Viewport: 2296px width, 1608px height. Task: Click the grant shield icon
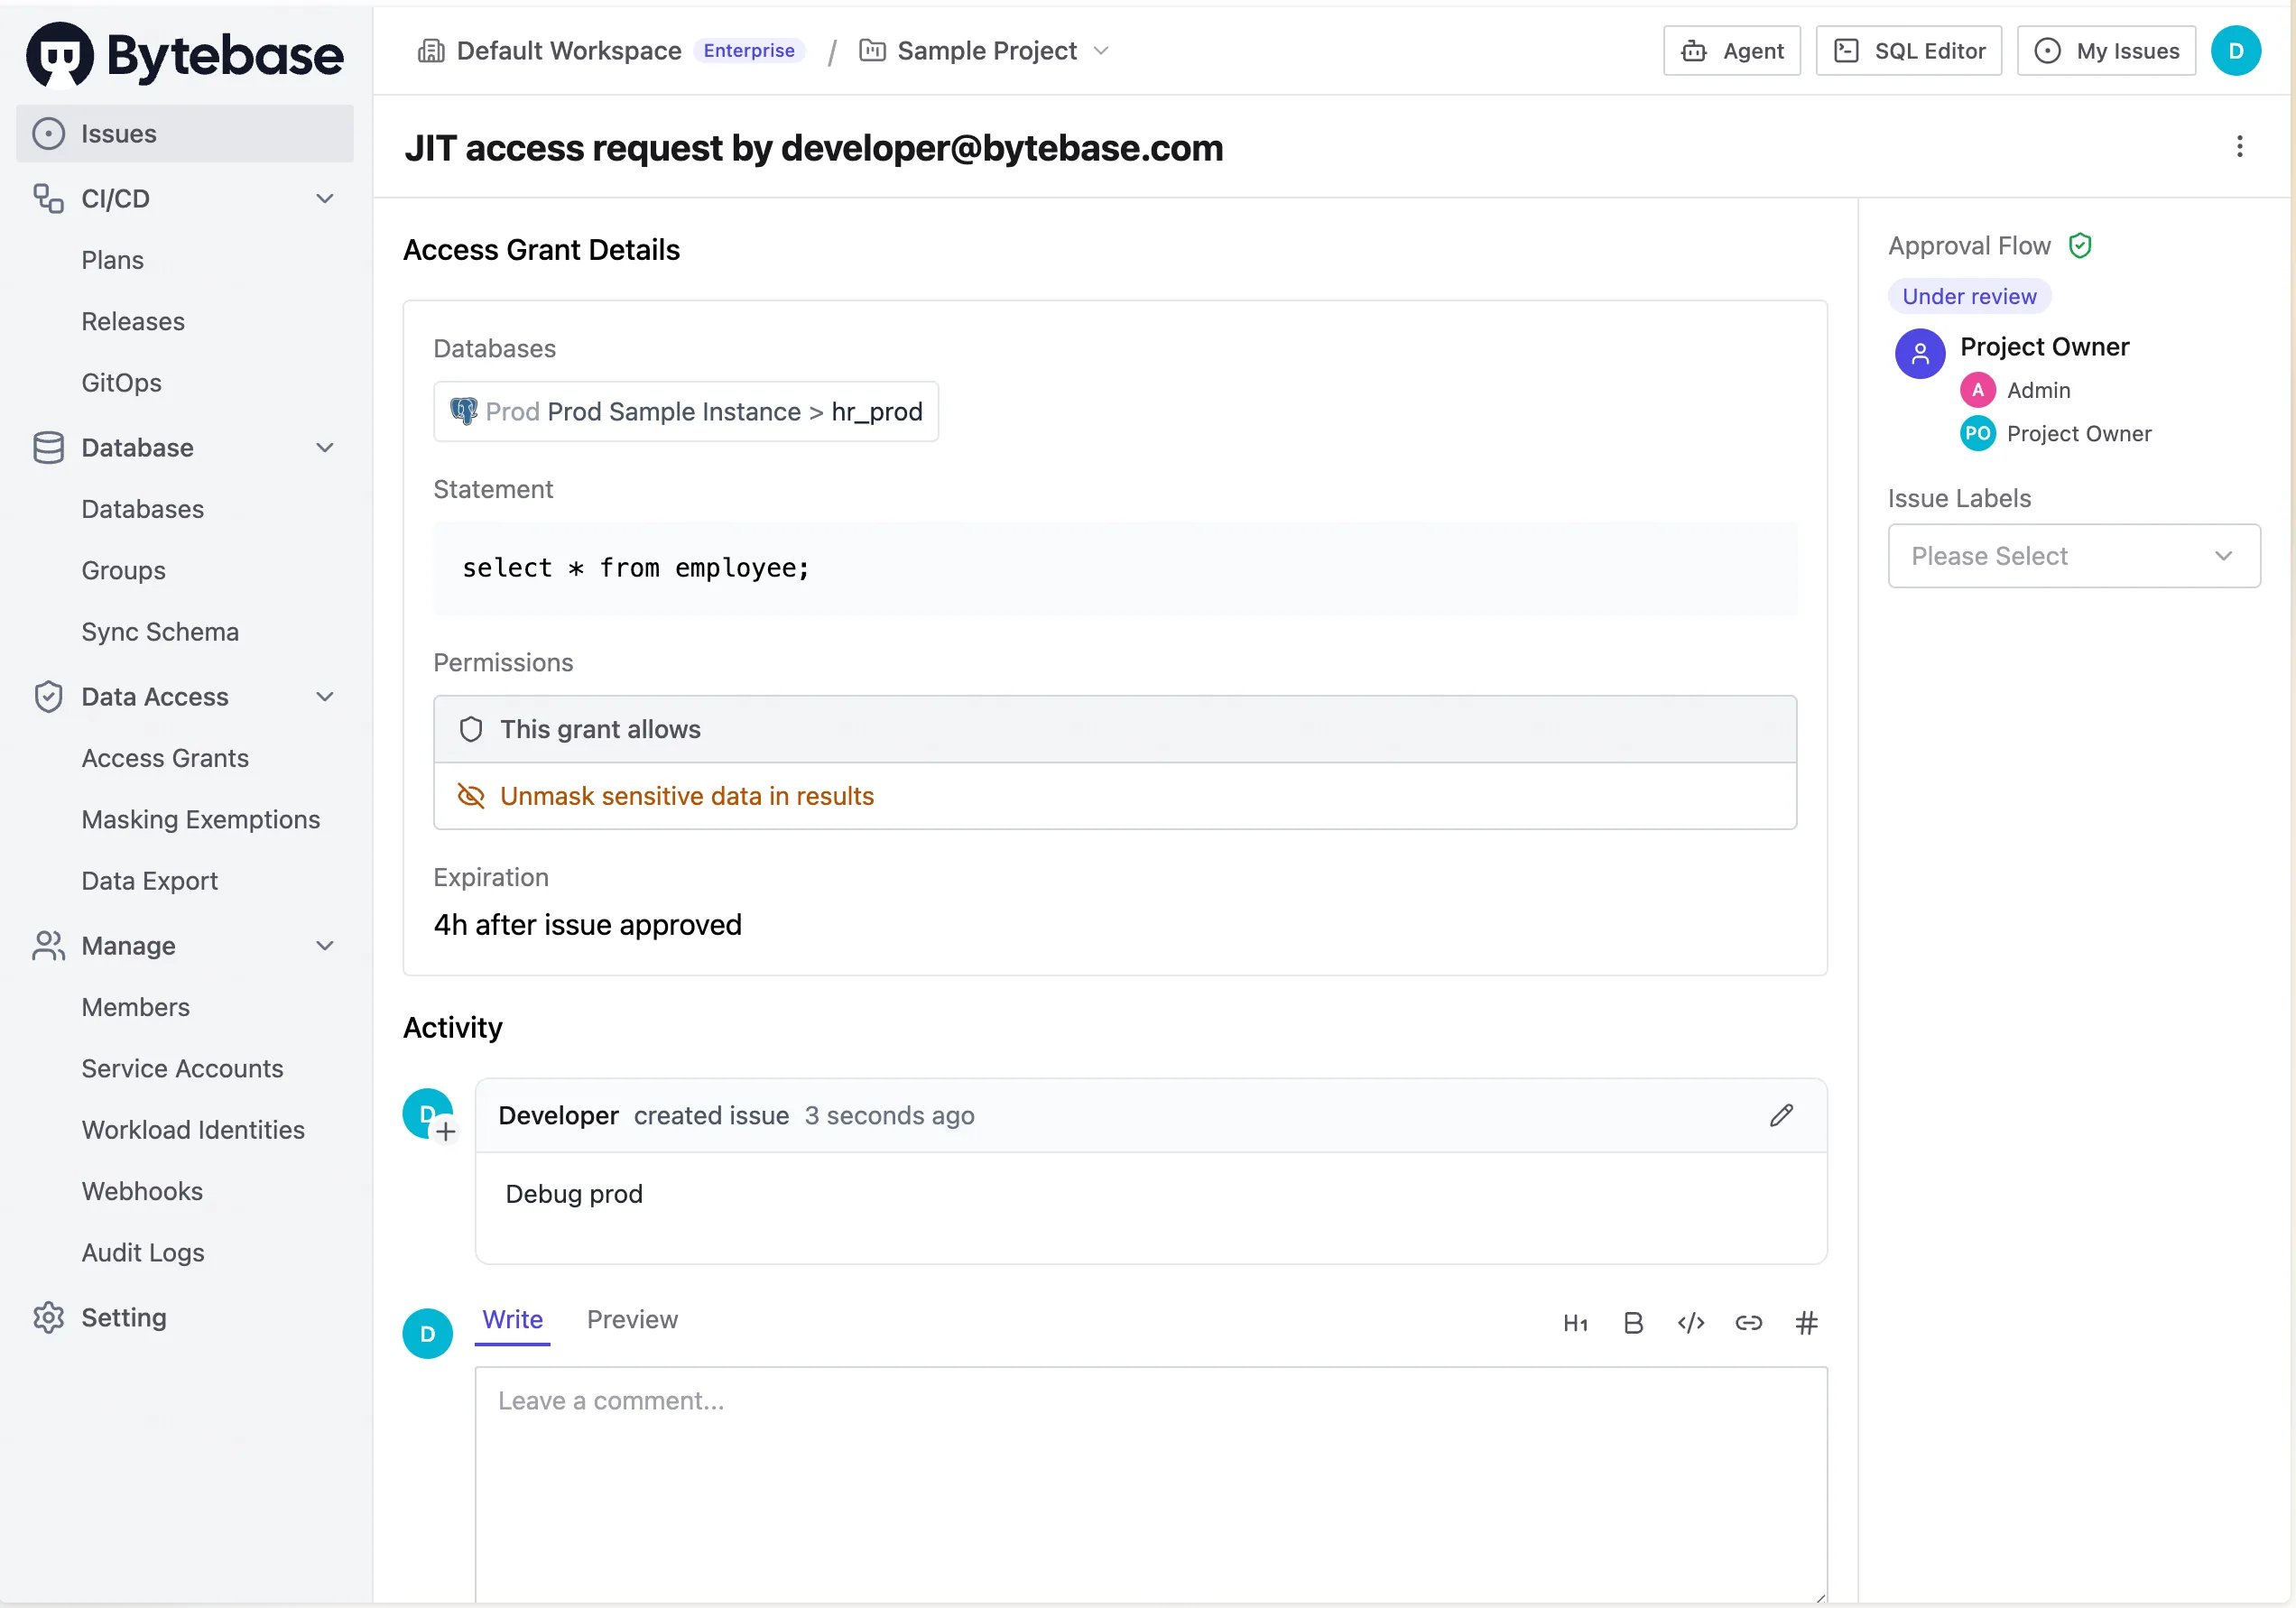coord(470,729)
